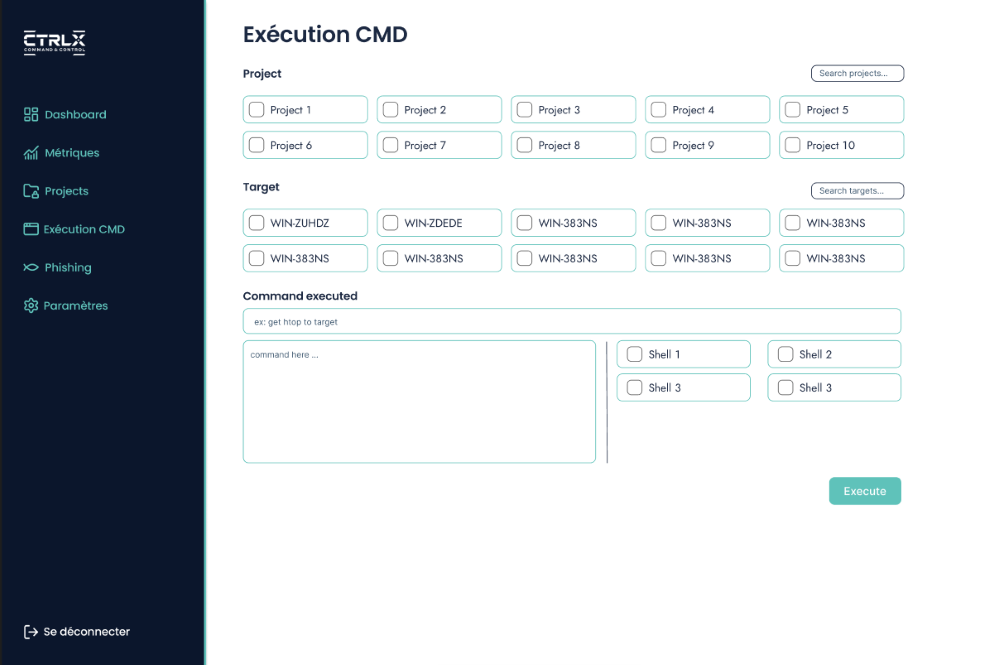Click the Paramètres gear icon
The image size is (1000, 665).
[x=31, y=306]
